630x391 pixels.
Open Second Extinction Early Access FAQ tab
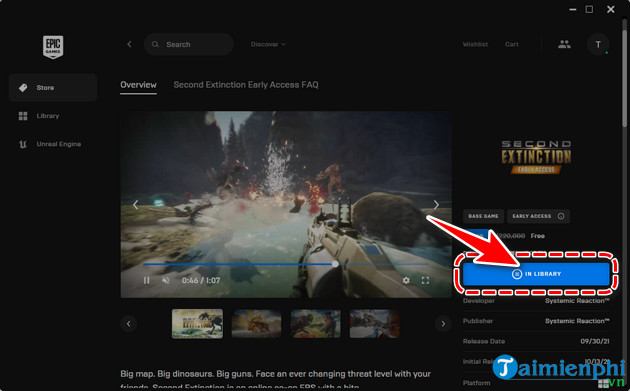pos(246,85)
